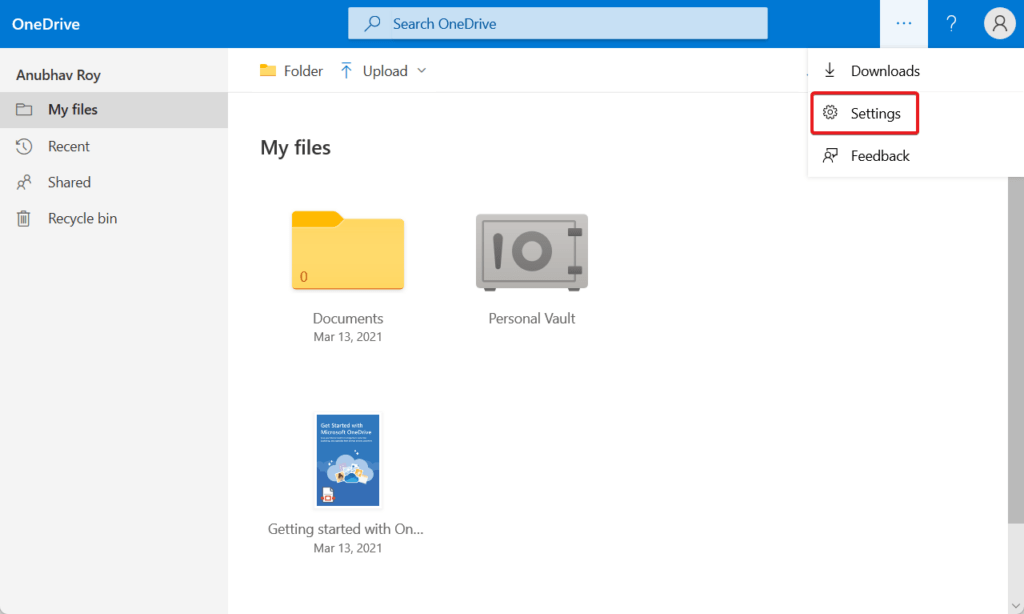The height and width of the screenshot is (614, 1024).
Task: Select My files in the sidebar
Action: [x=73, y=110]
